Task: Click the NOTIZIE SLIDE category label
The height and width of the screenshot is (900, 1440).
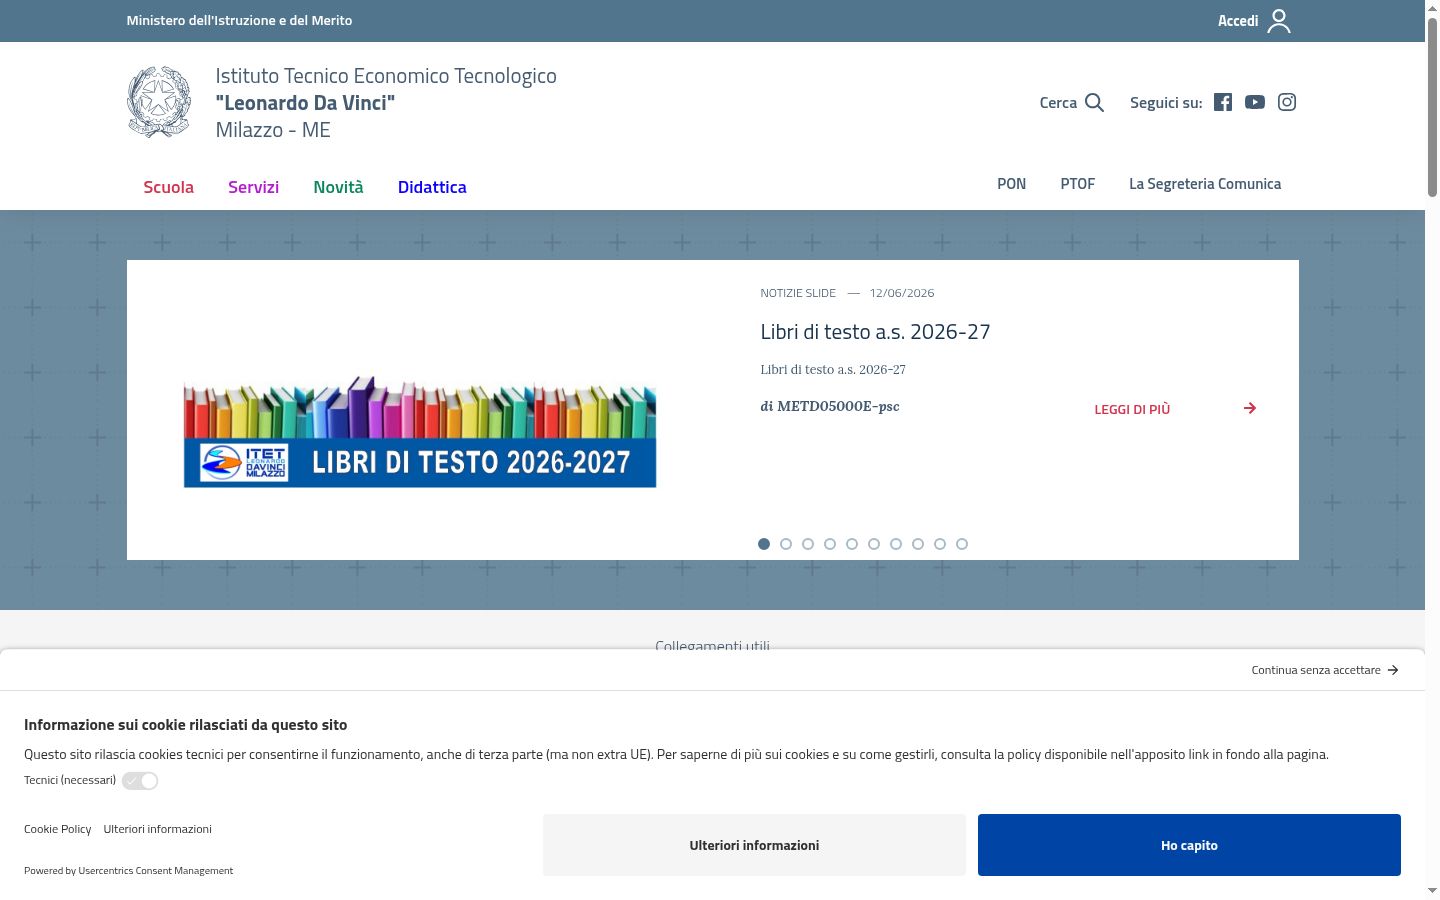Action: pyautogui.click(x=798, y=293)
